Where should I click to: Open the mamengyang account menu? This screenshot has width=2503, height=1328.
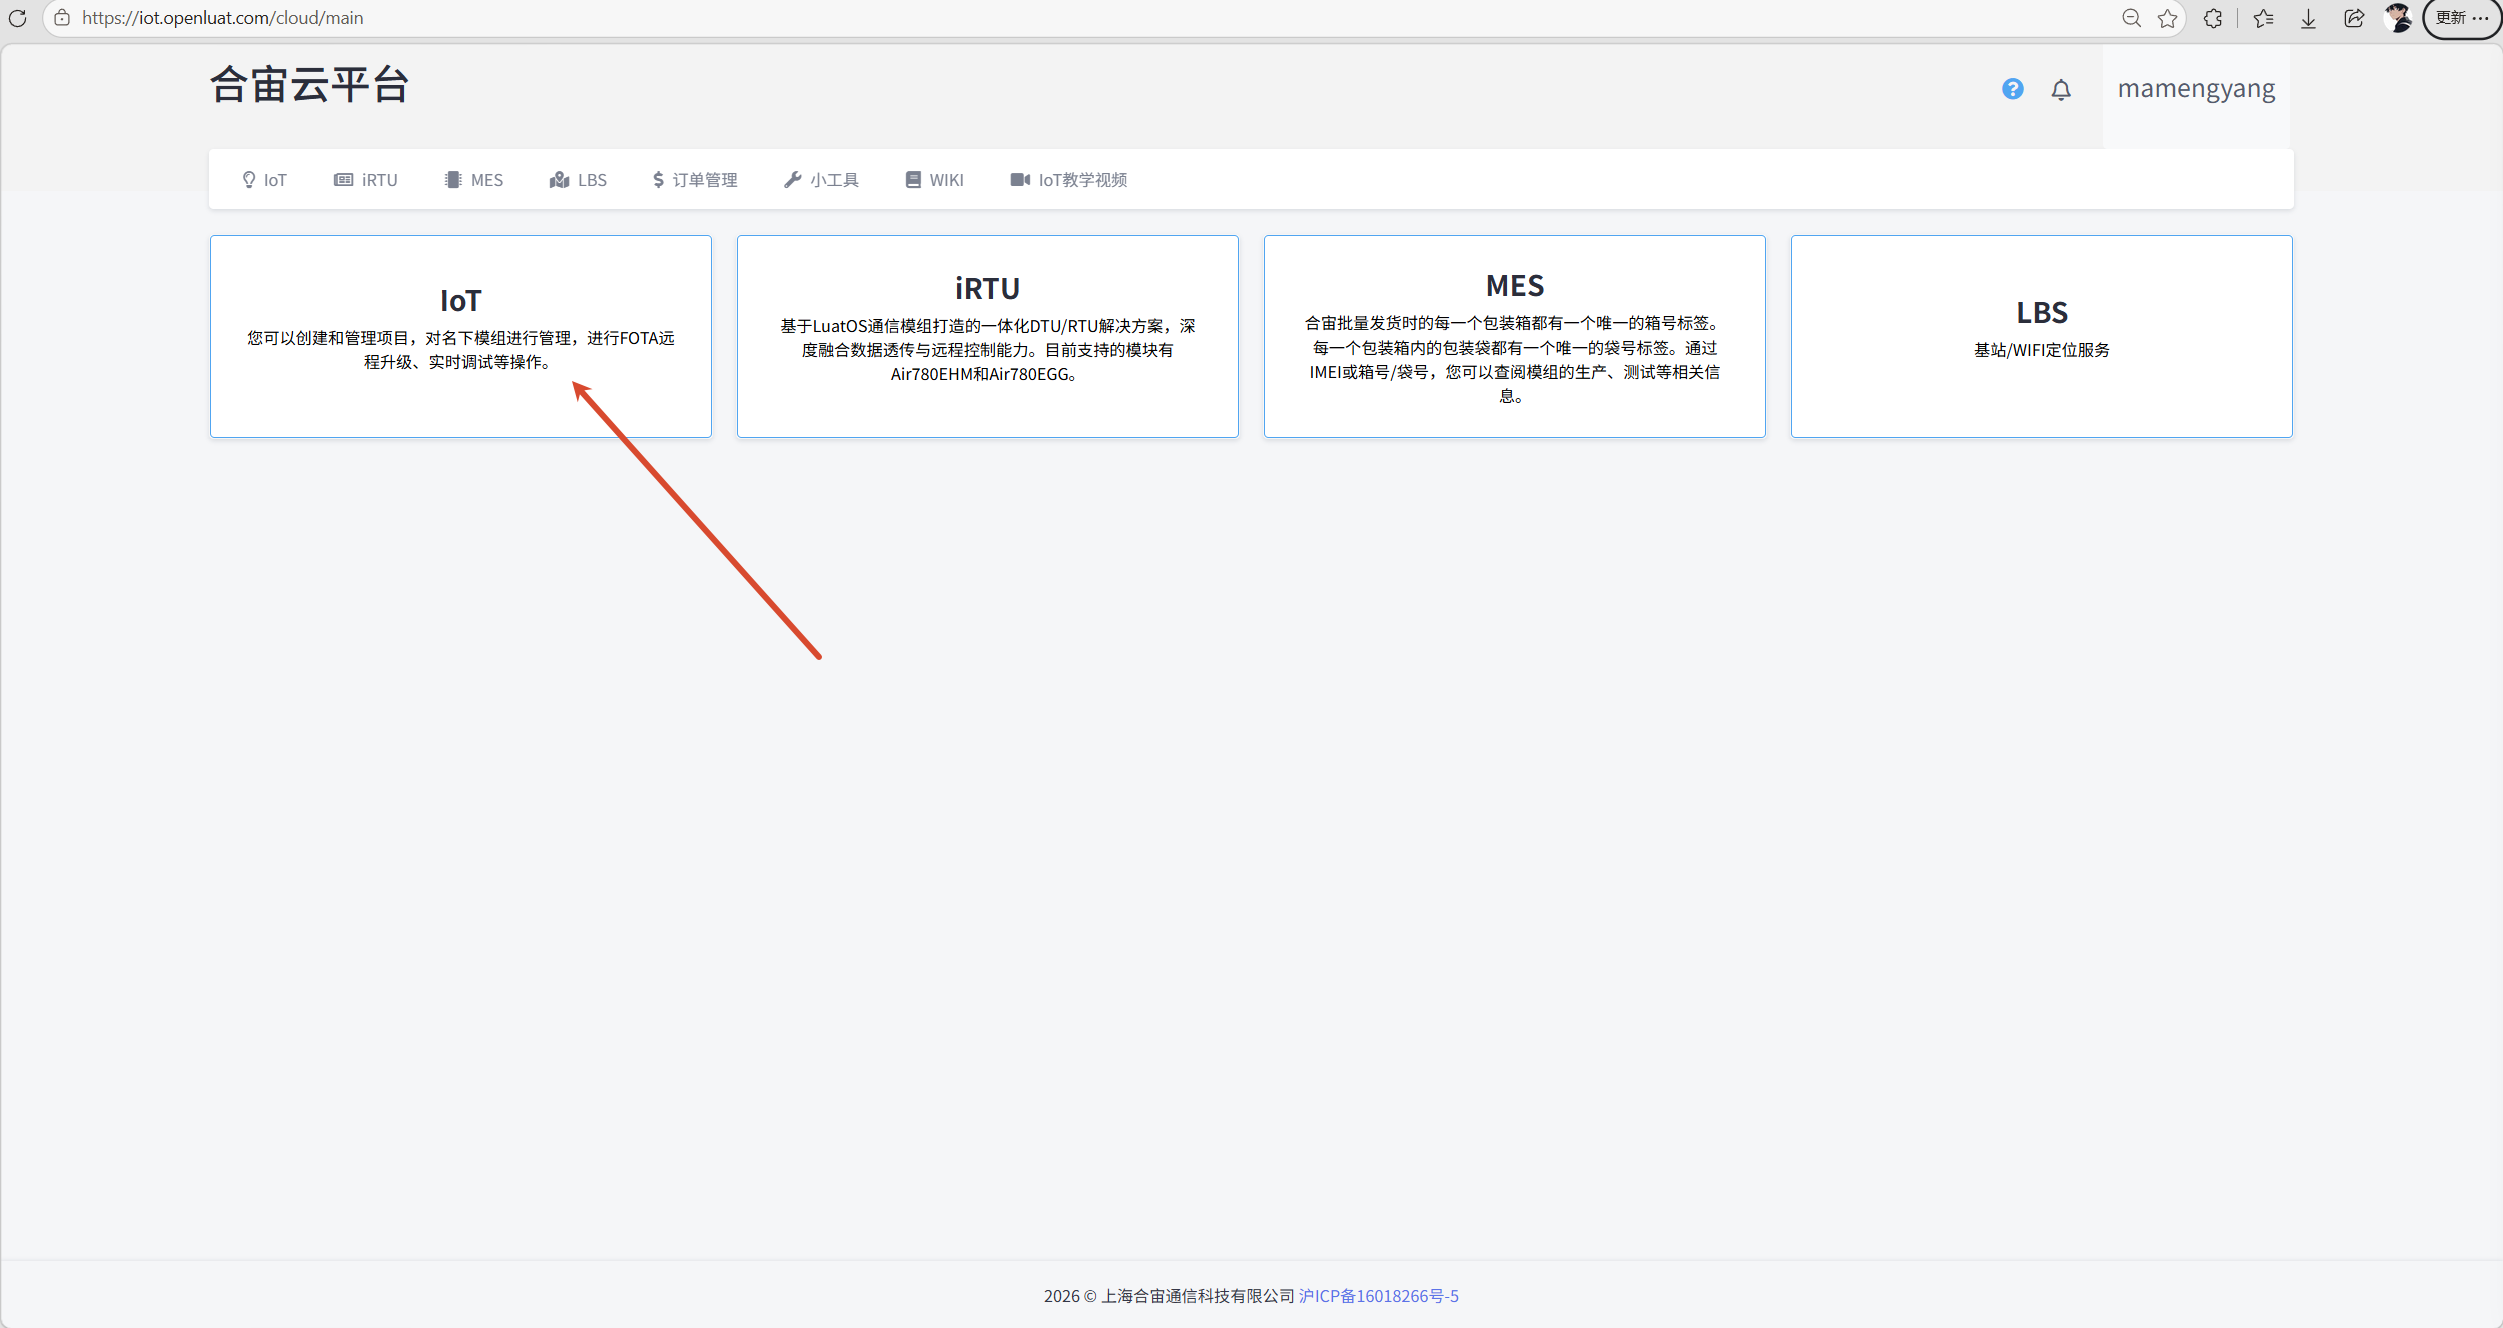[x=2196, y=89]
